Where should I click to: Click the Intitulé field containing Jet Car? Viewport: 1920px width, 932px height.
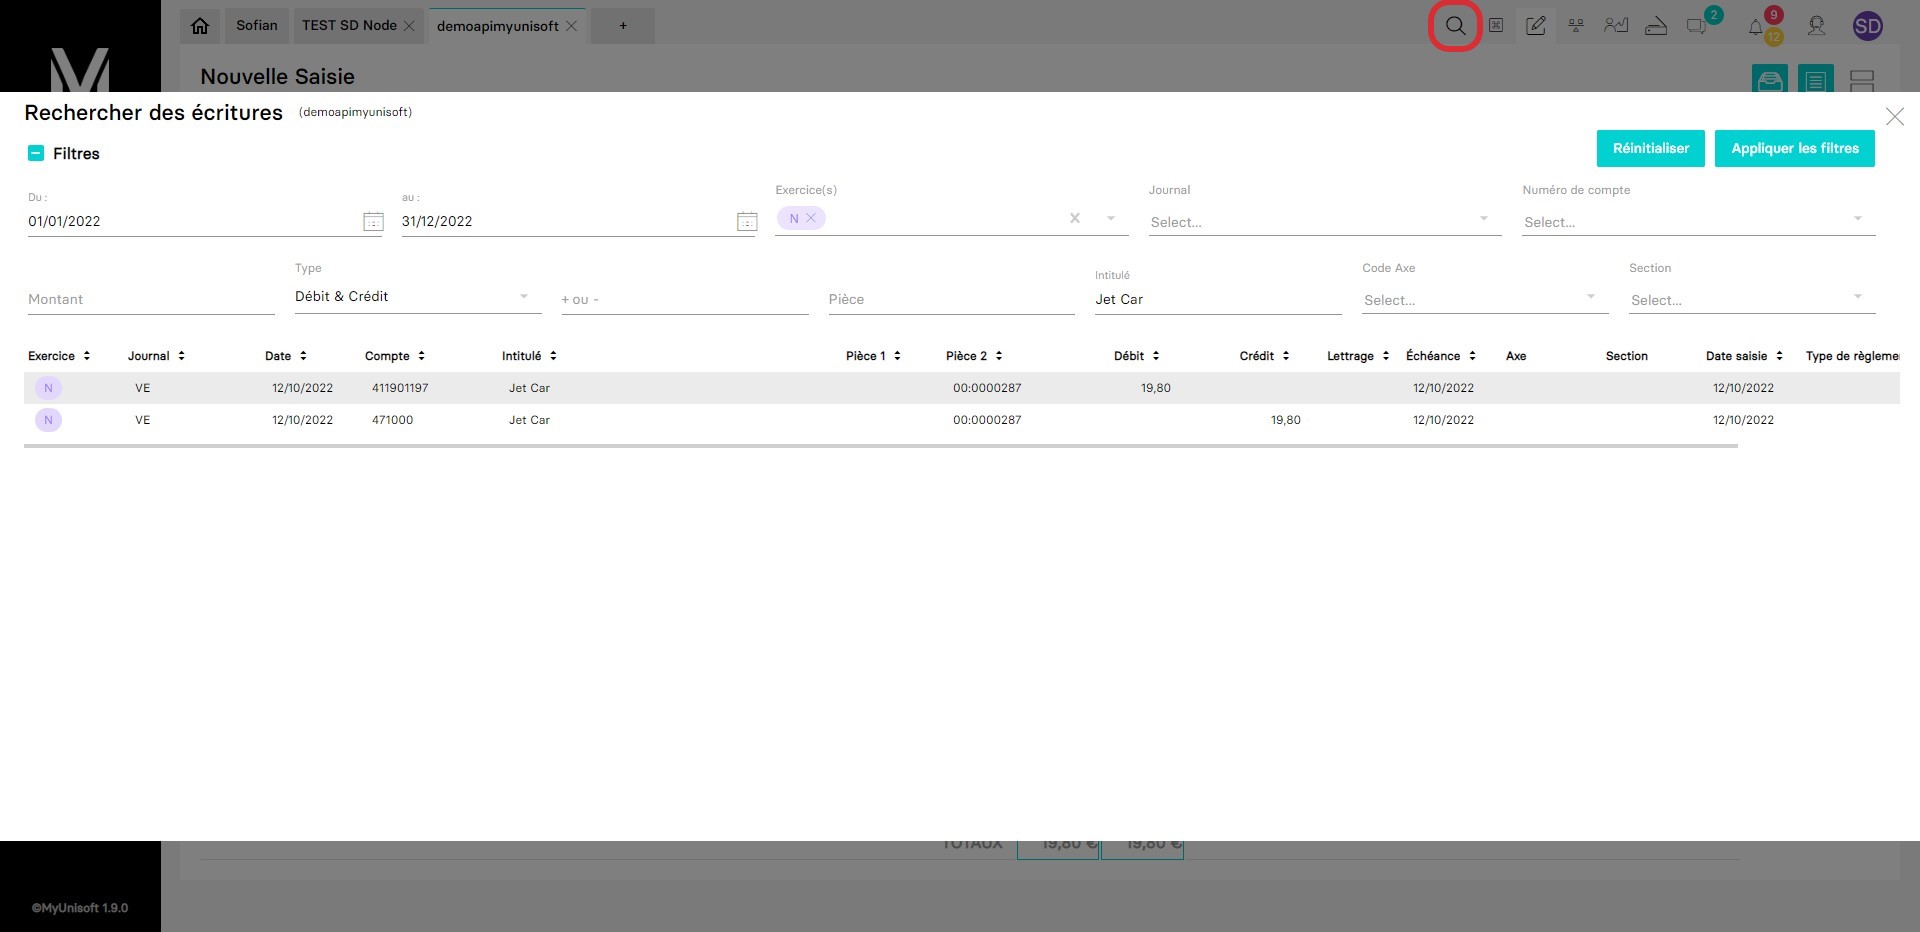1218,300
